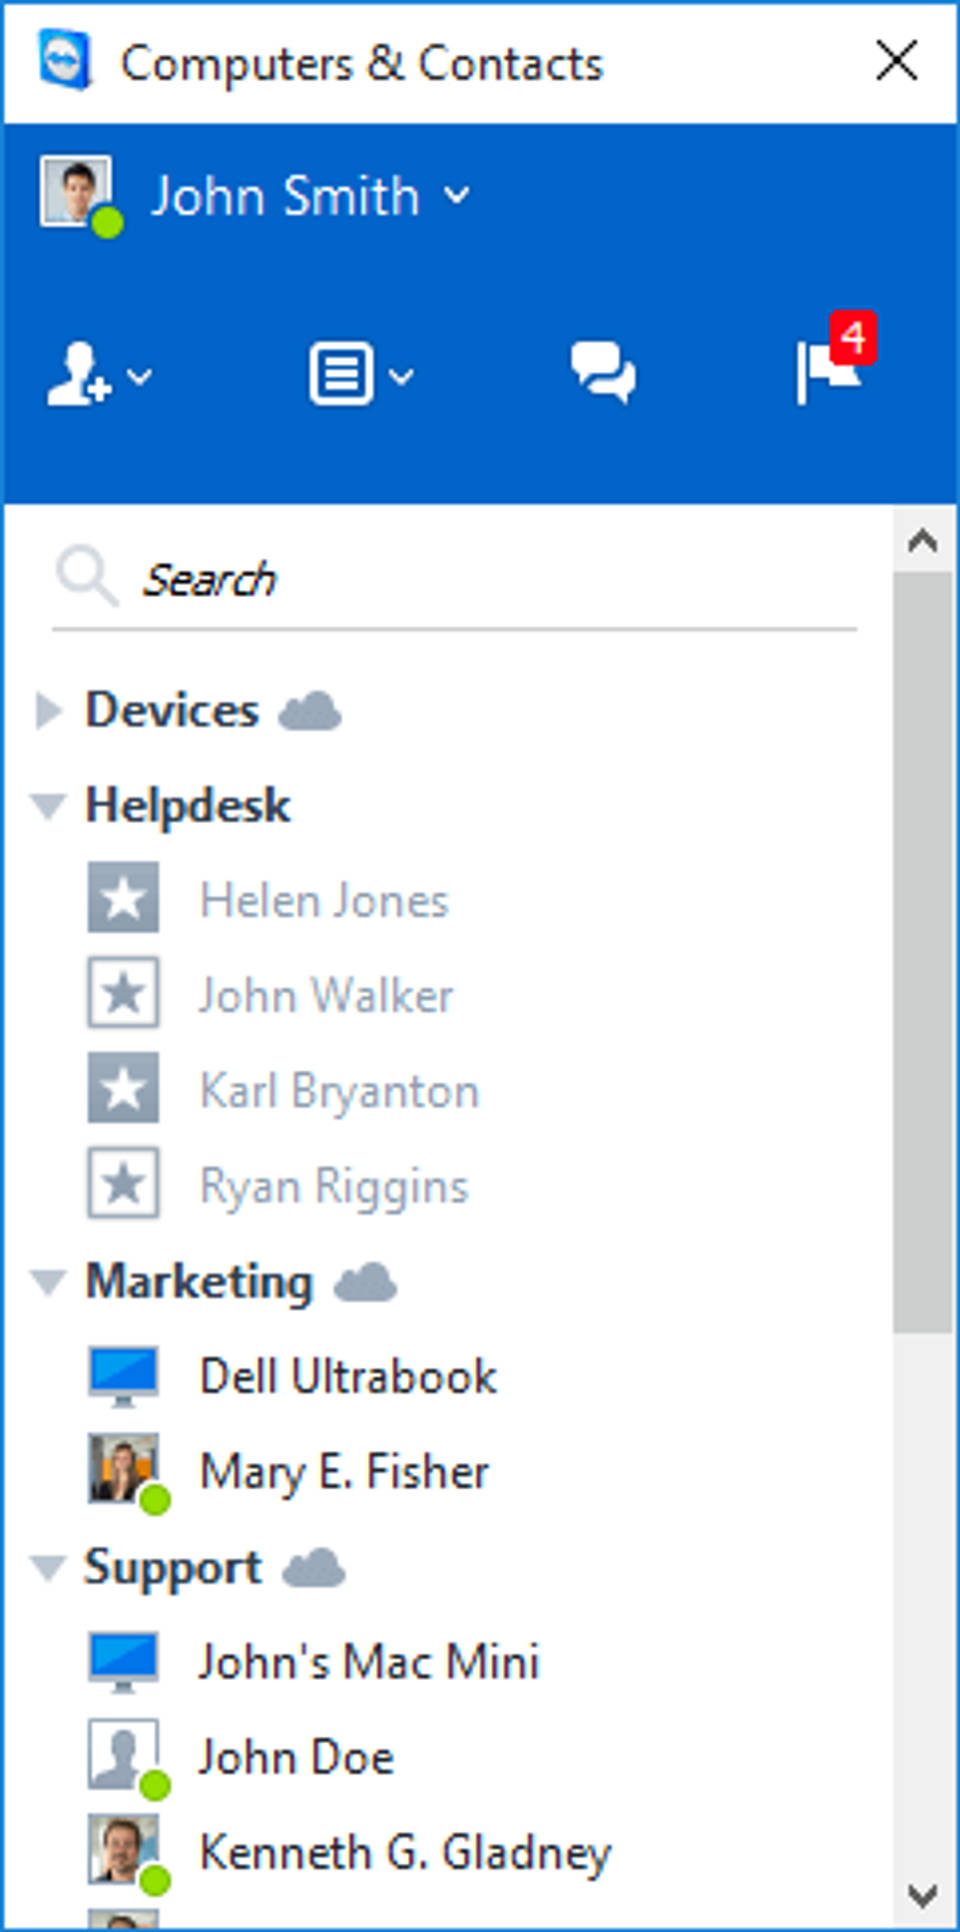Expand the Devices group

pos(47,711)
